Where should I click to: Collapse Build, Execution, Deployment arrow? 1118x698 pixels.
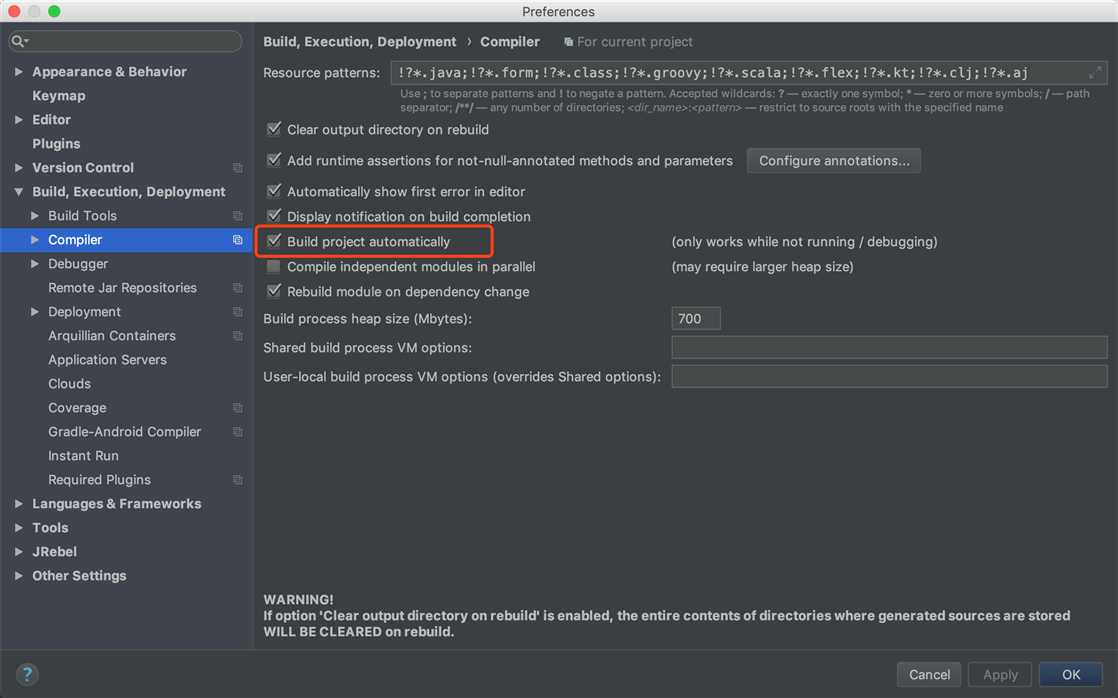[19, 192]
